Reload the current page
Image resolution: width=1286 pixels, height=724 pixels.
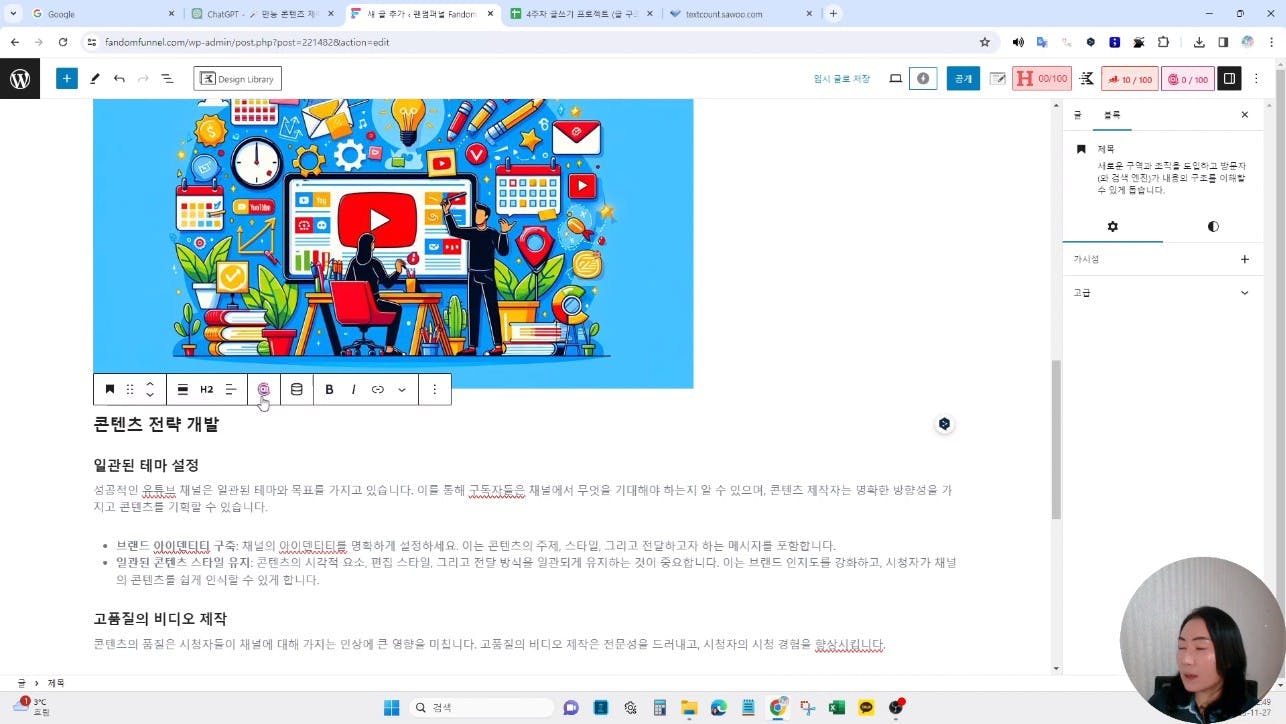[63, 42]
